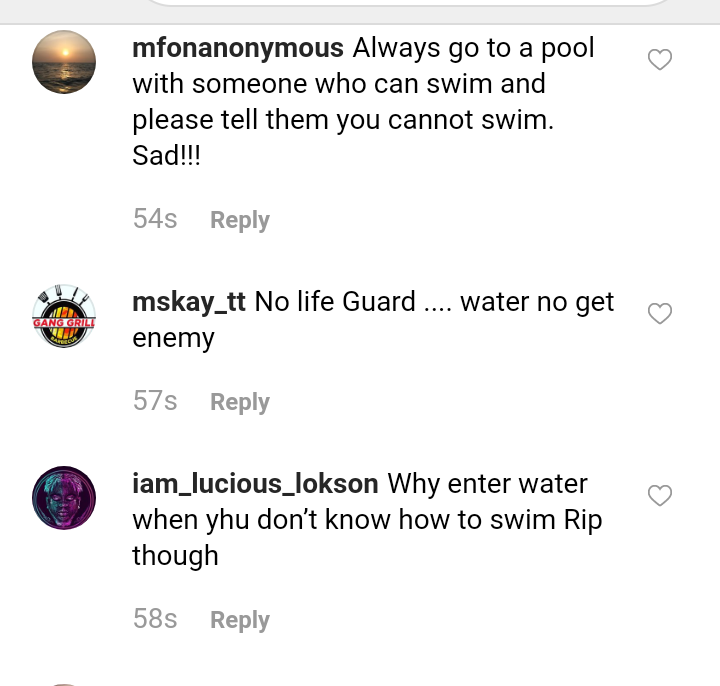Open the Gang Grill profile picture

(64, 316)
